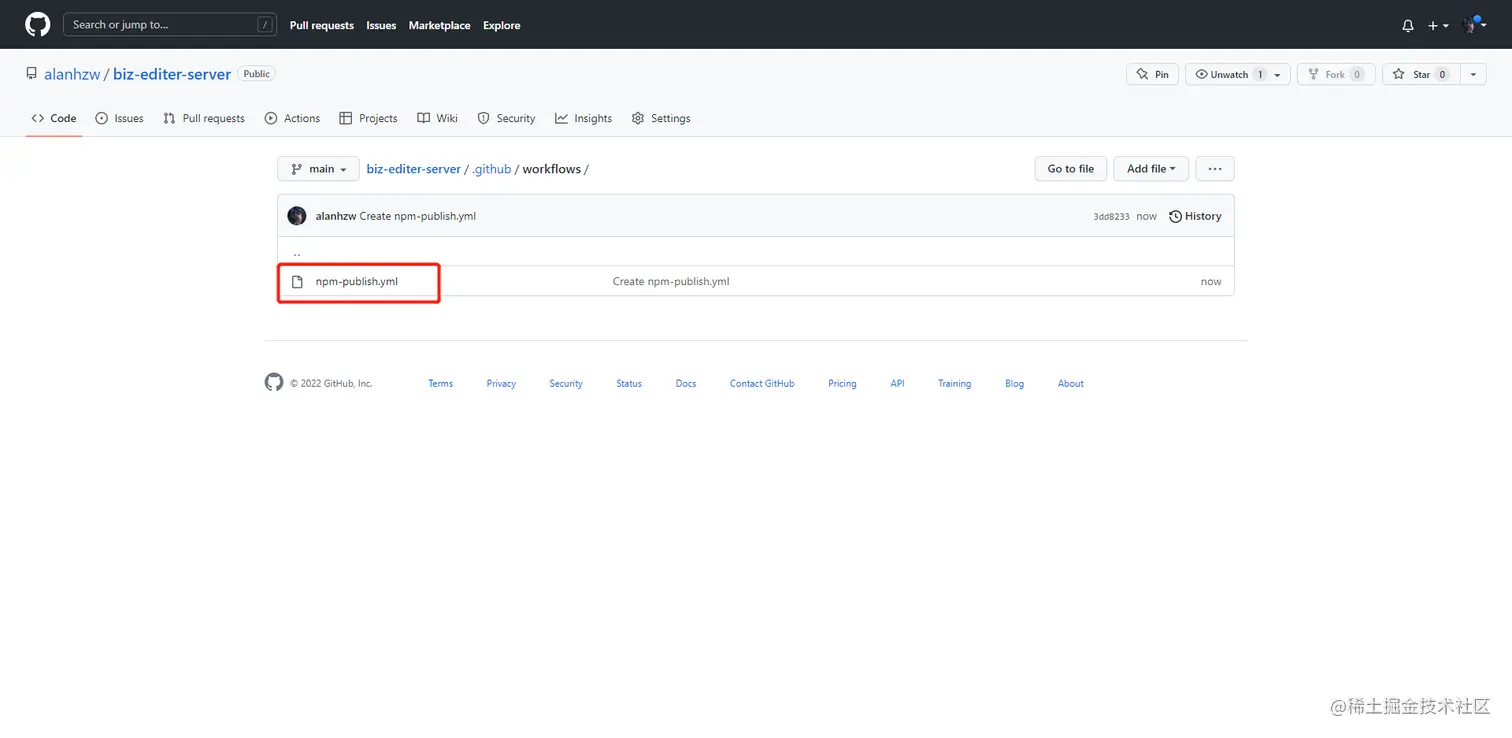Switch to the repository Issues tab
The image size is (1512, 738).
119,118
